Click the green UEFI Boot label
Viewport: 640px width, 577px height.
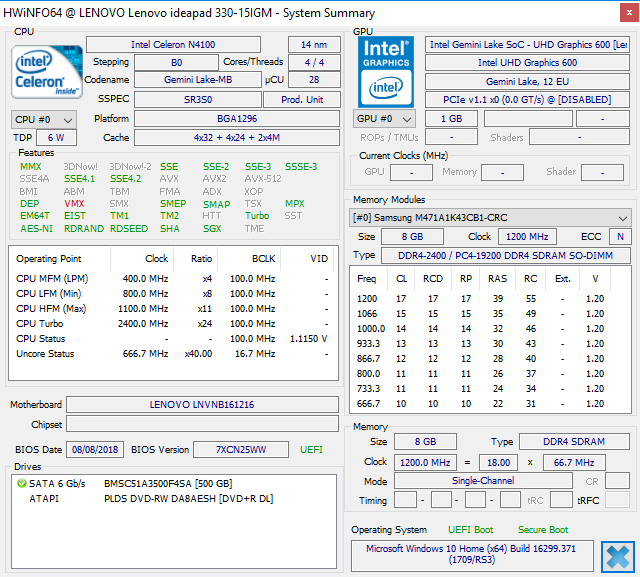point(470,530)
